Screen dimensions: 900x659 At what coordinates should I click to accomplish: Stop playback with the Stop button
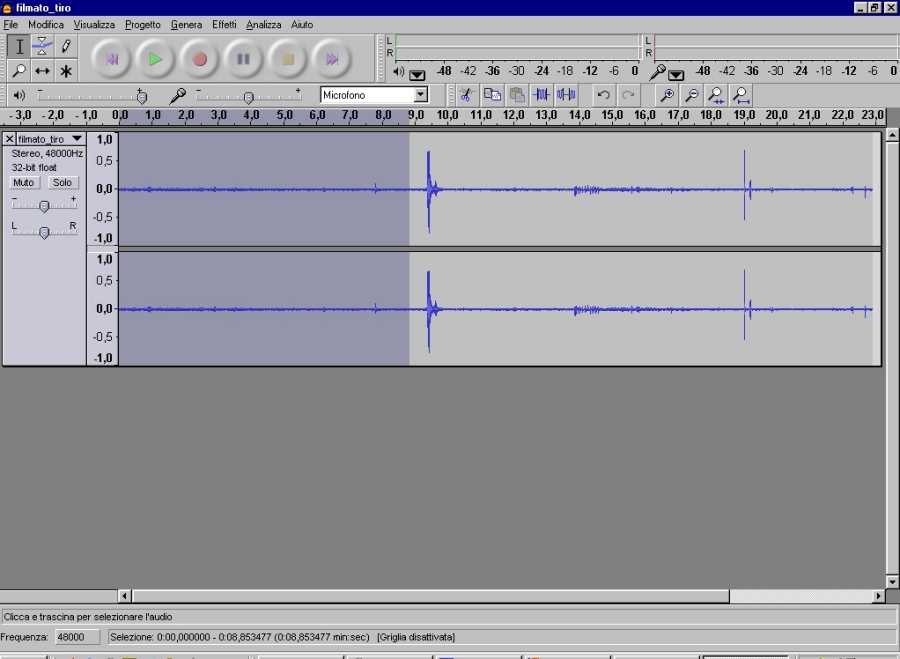(288, 59)
